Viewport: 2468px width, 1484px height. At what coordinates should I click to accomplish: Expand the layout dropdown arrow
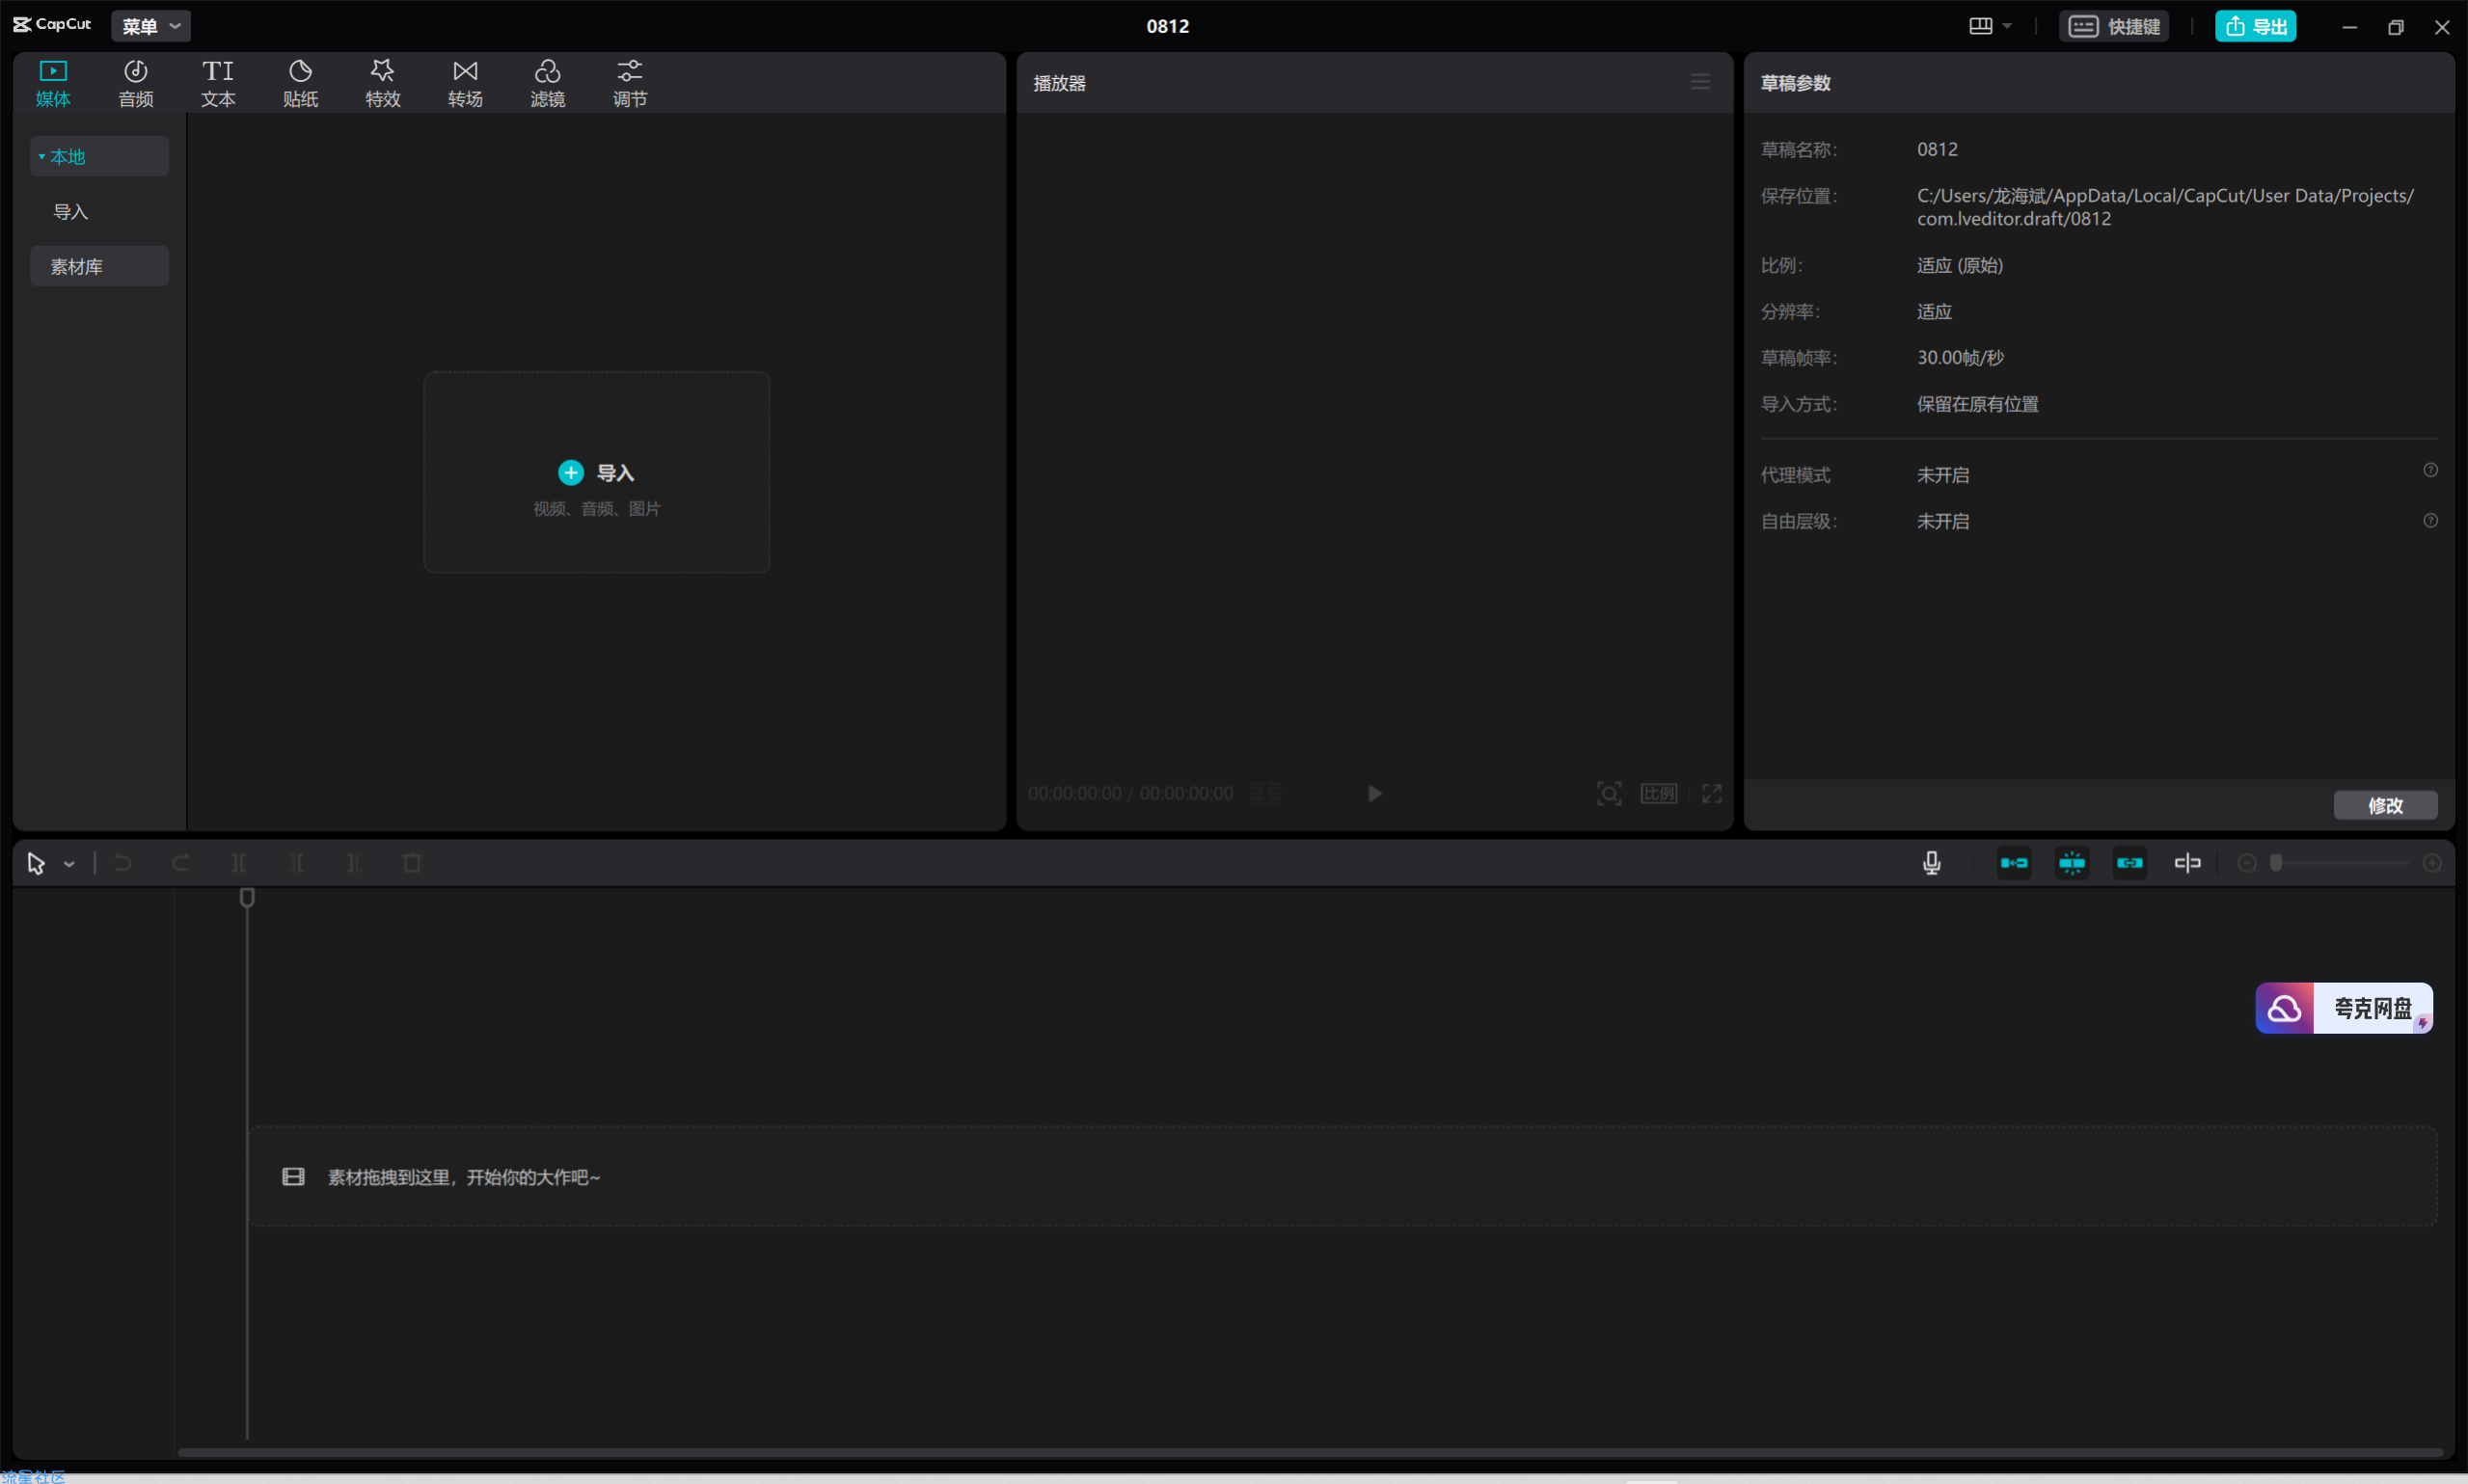point(2007,26)
